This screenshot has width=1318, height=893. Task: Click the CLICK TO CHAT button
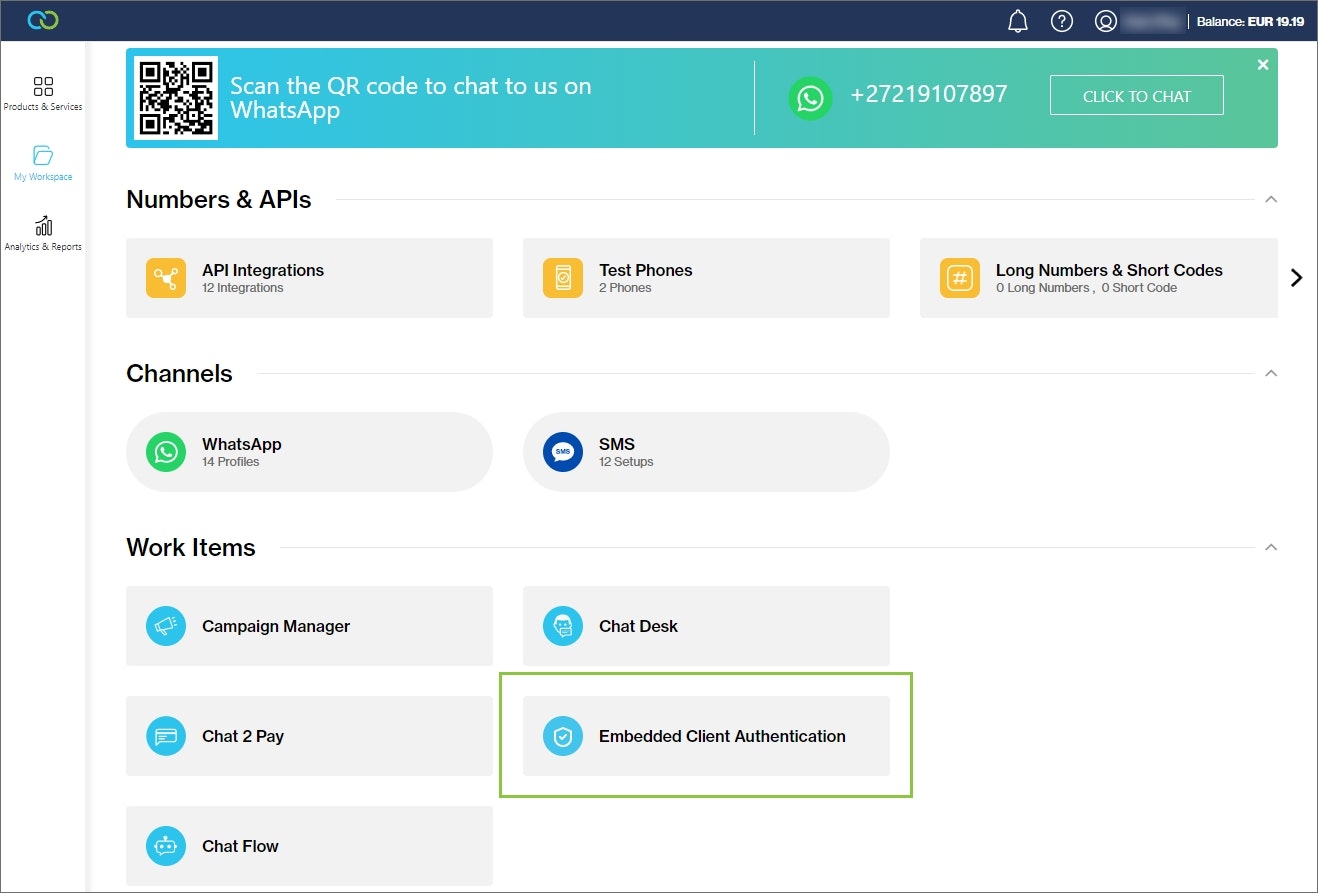1137,96
